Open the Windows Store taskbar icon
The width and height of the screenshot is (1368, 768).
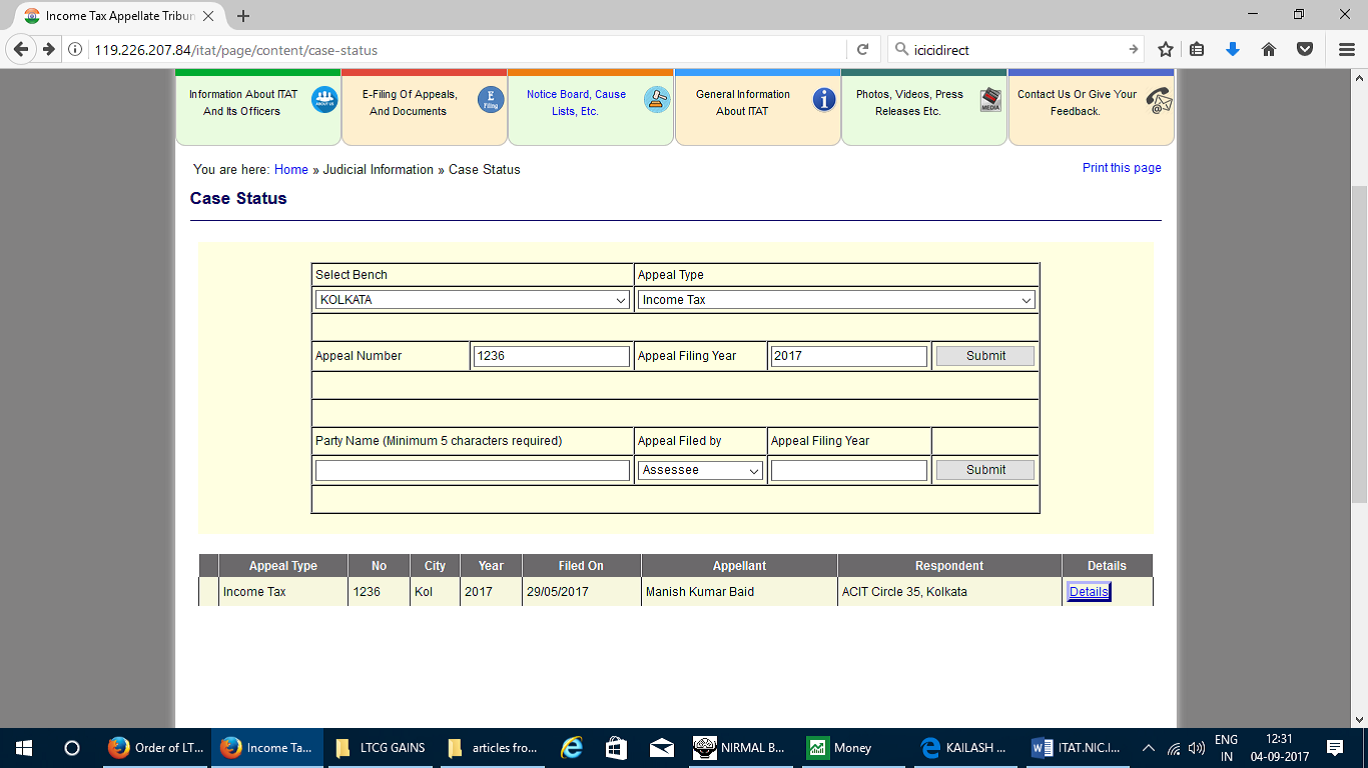(616, 748)
